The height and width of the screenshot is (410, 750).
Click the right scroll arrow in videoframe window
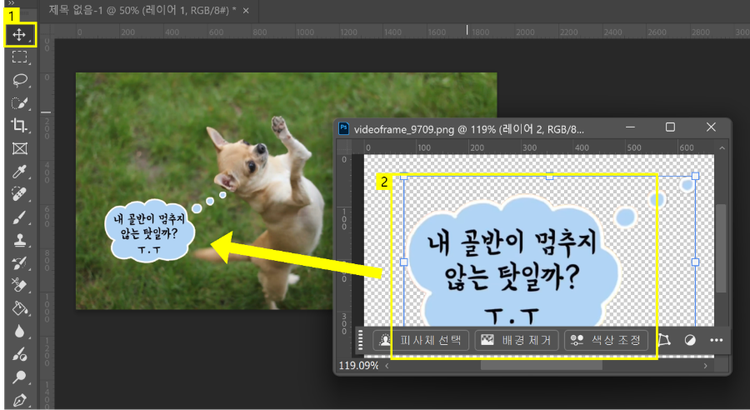(706, 366)
